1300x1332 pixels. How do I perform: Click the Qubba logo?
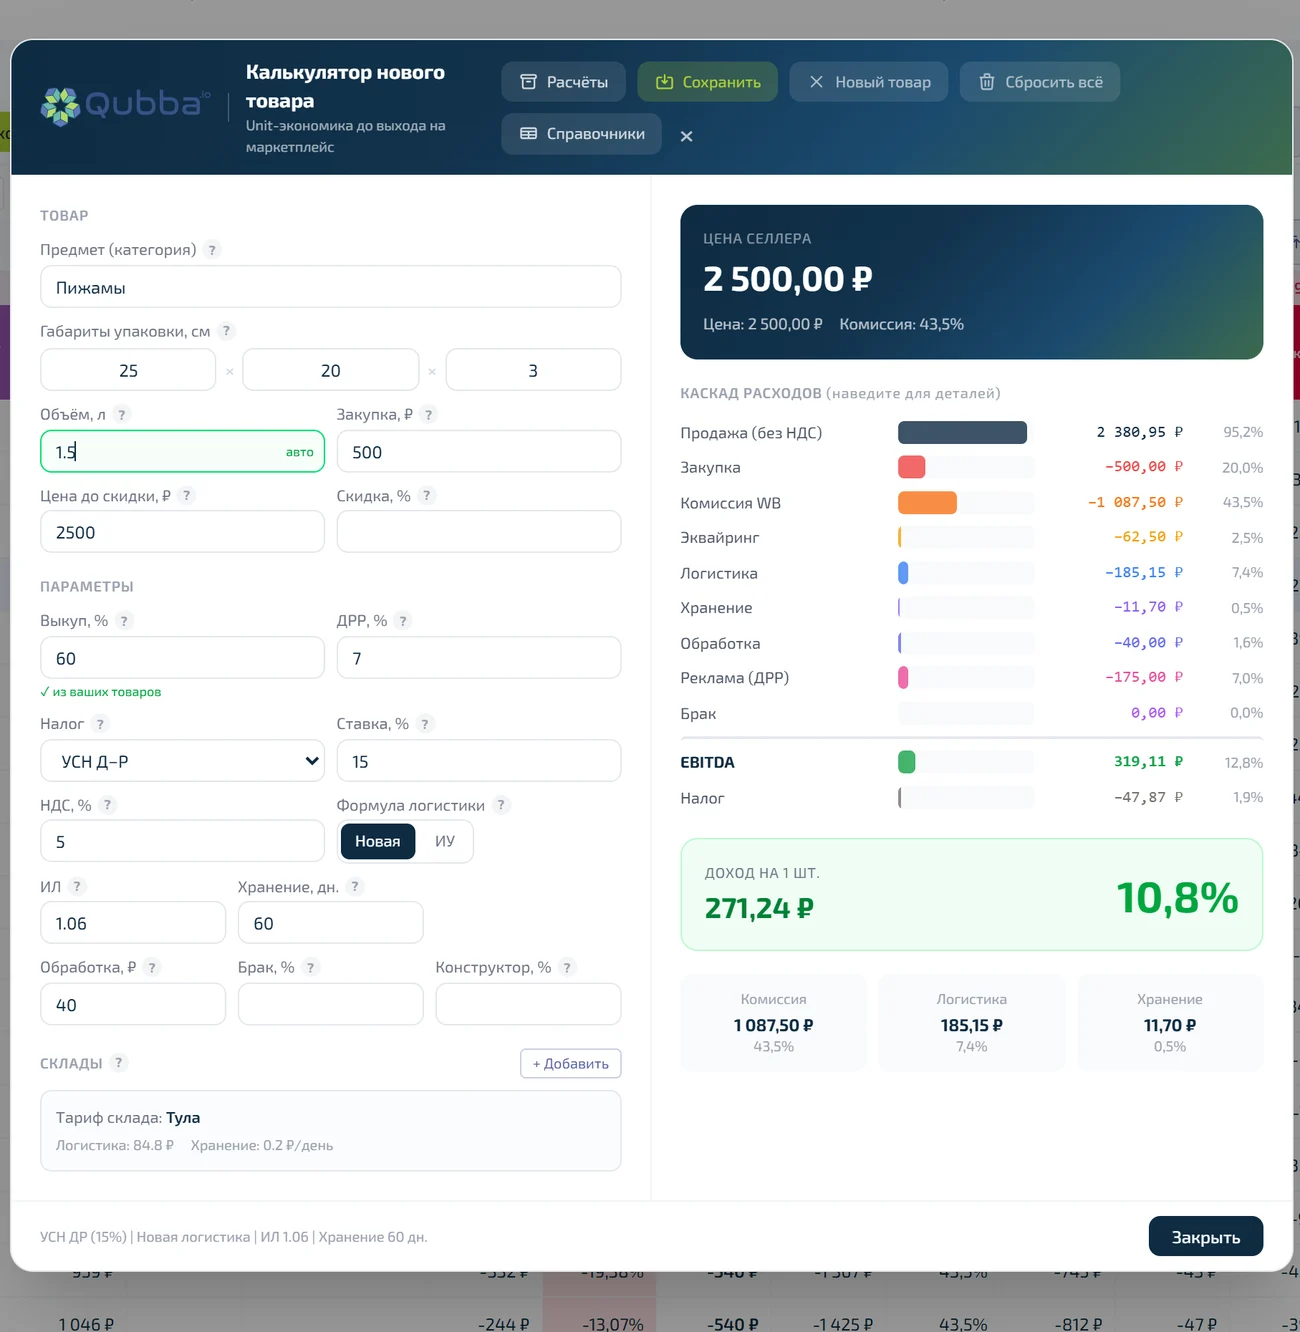click(126, 105)
